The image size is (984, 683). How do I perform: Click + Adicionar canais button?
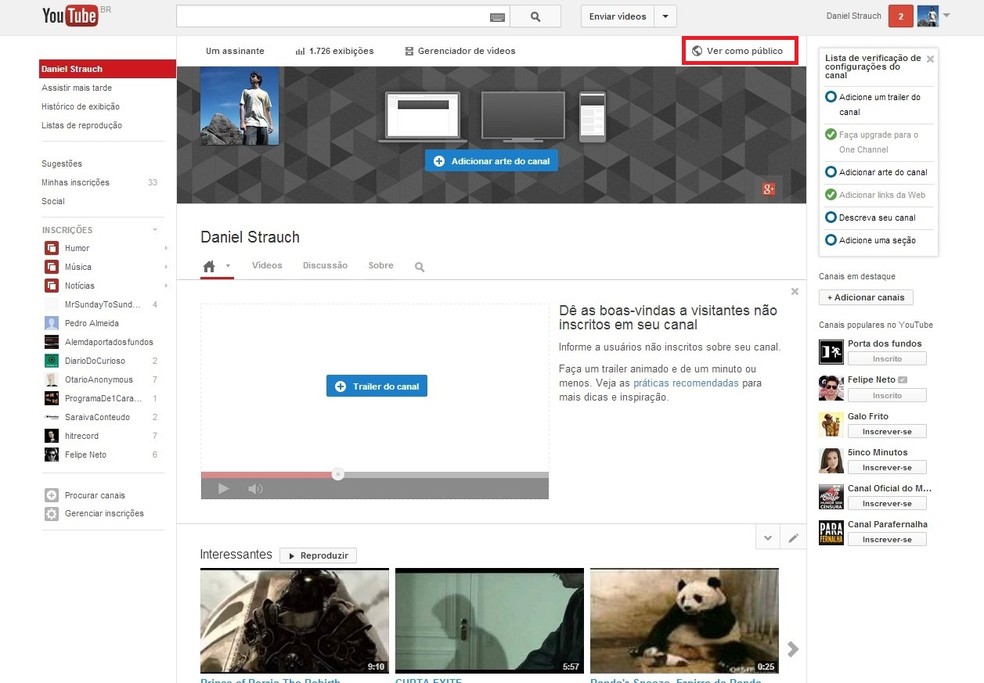tap(865, 298)
